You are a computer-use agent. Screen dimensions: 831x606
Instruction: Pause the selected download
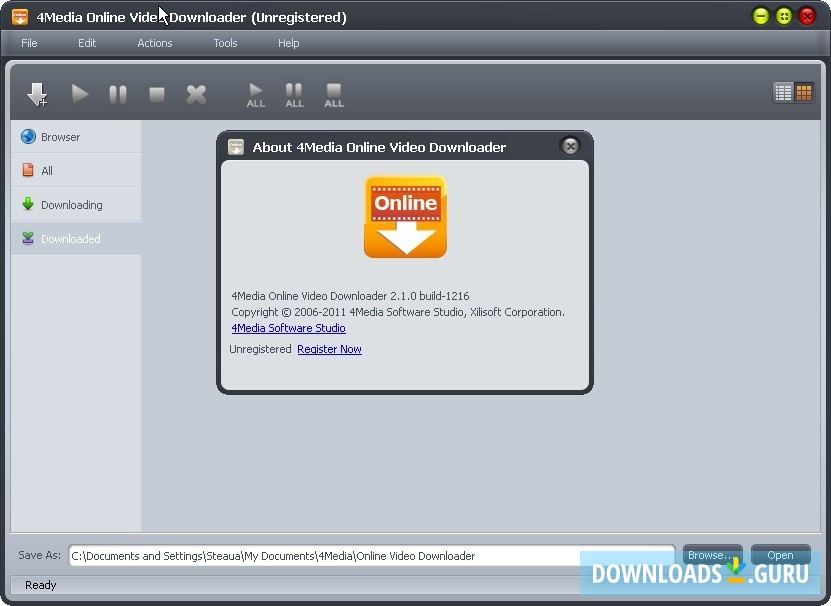pyautogui.click(x=118, y=94)
